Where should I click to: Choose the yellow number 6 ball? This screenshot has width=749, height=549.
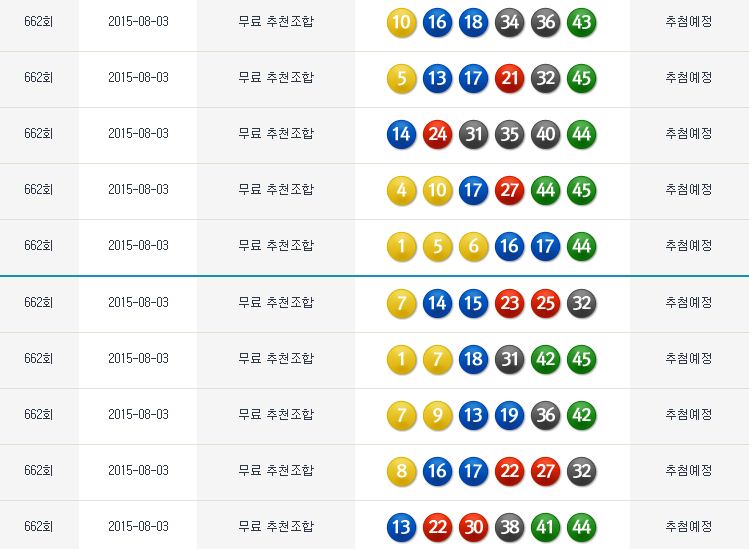(473, 246)
